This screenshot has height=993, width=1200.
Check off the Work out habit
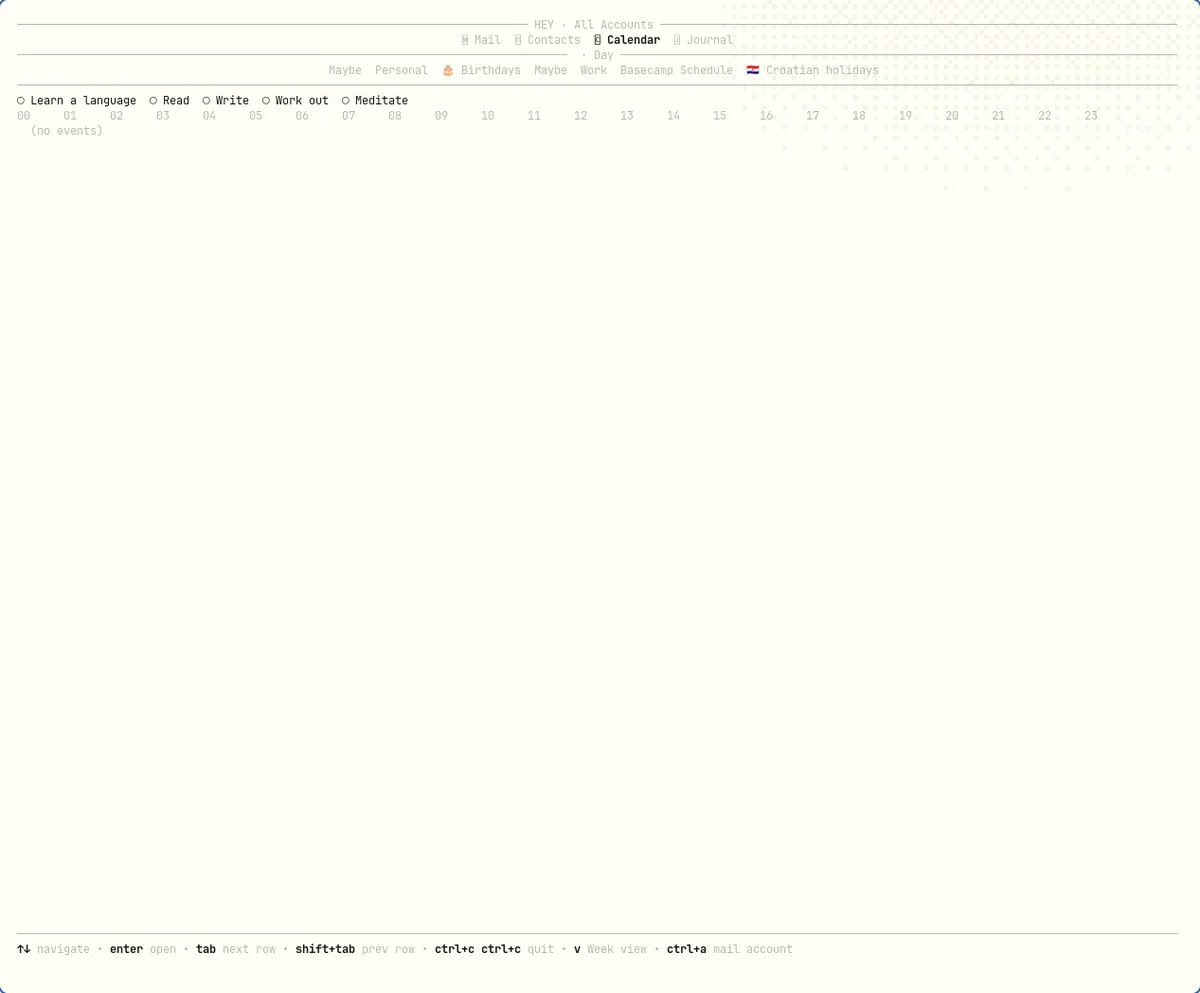(266, 100)
